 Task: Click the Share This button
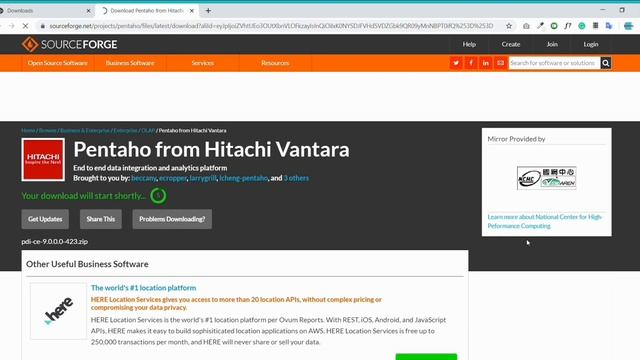[100, 219]
